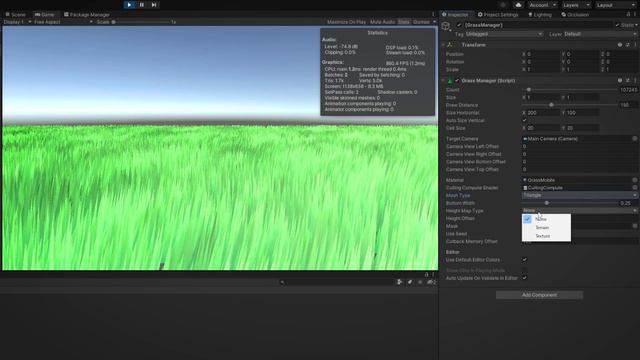The image size is (640, 360).
Task: Open the Static flags dropdown arrow
Action: point(636,25)
